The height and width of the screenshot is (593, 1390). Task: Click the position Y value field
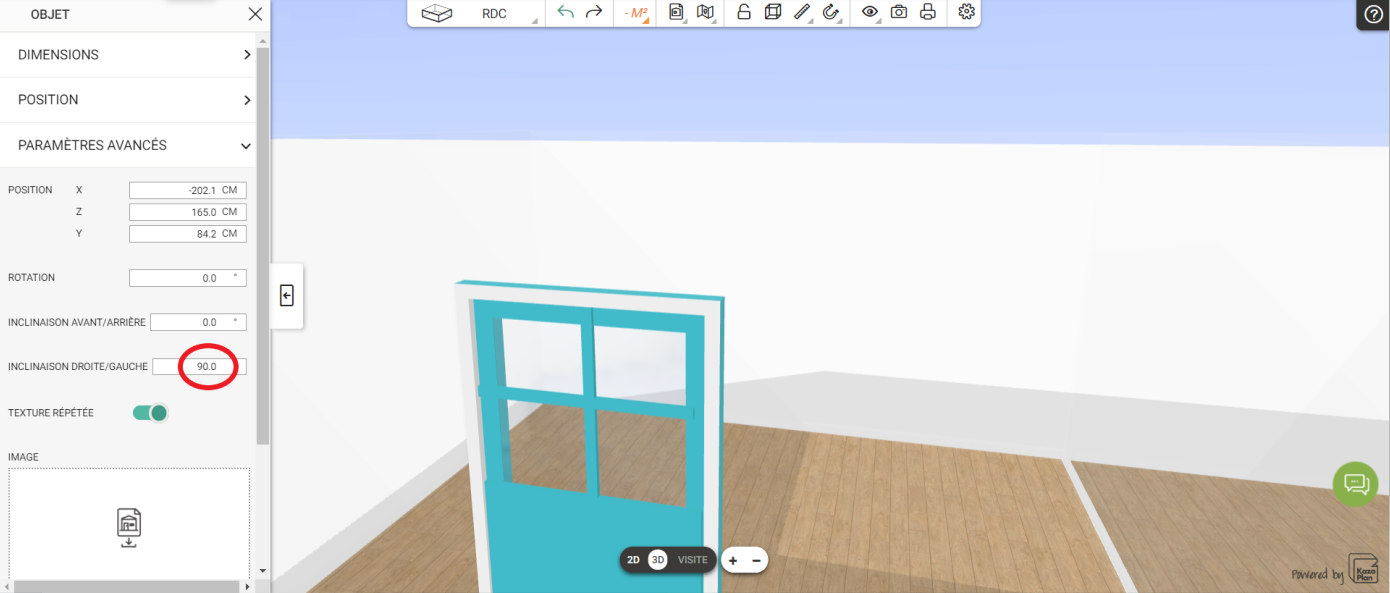(x=188, y=234)
